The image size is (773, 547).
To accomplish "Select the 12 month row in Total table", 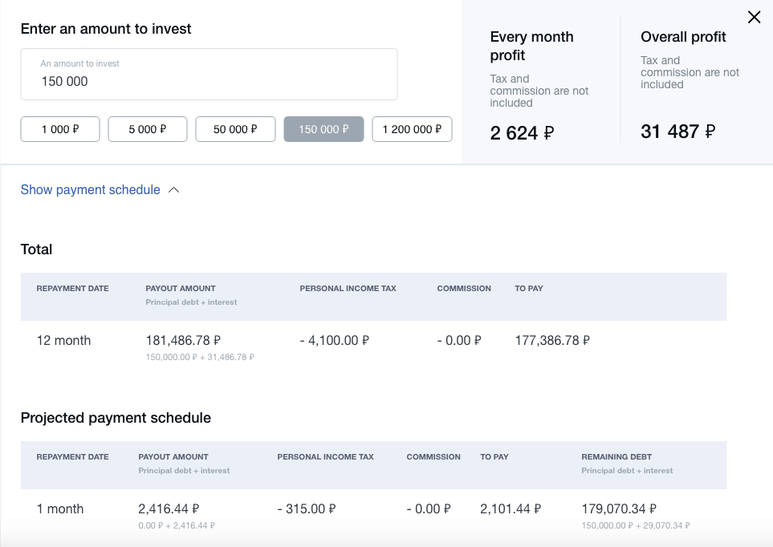I will pyautogui.click(x=64, y=340).
